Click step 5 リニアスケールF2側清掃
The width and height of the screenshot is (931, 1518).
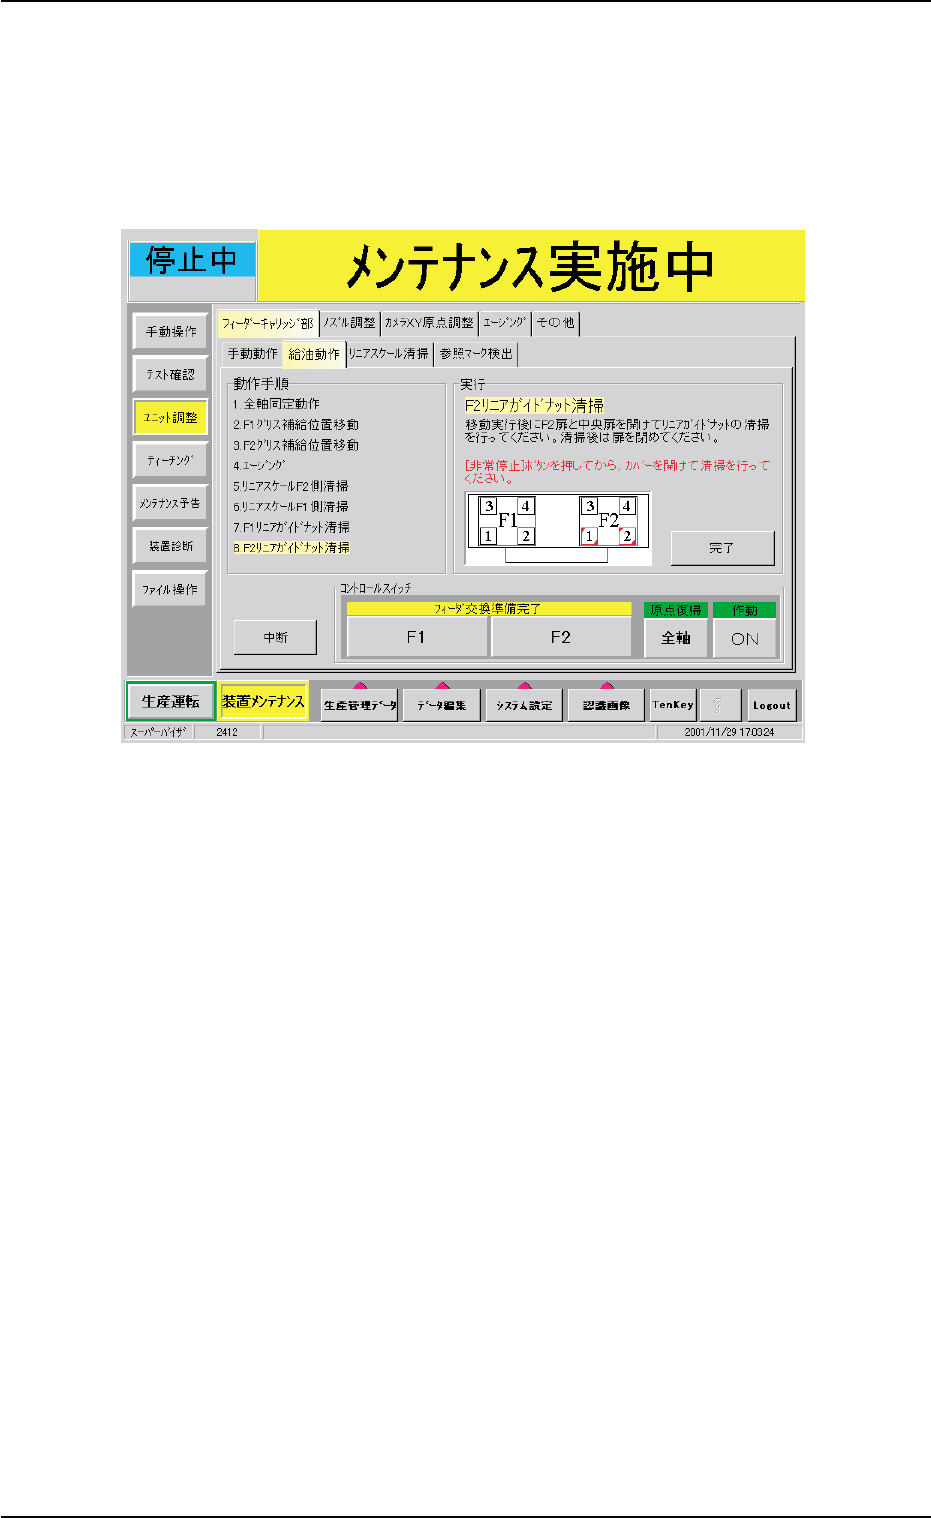[291, 486]
